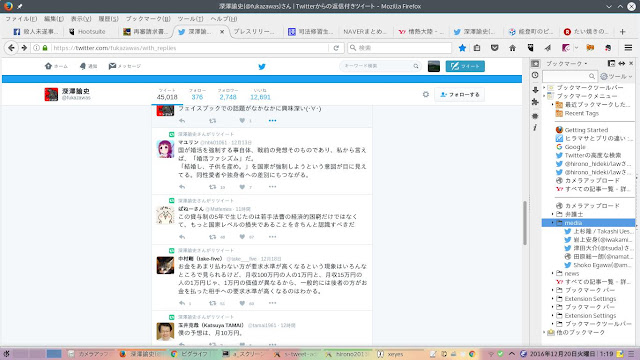Close the bookmarks sidebar panel
640x360 pixels.
(631, 63)
